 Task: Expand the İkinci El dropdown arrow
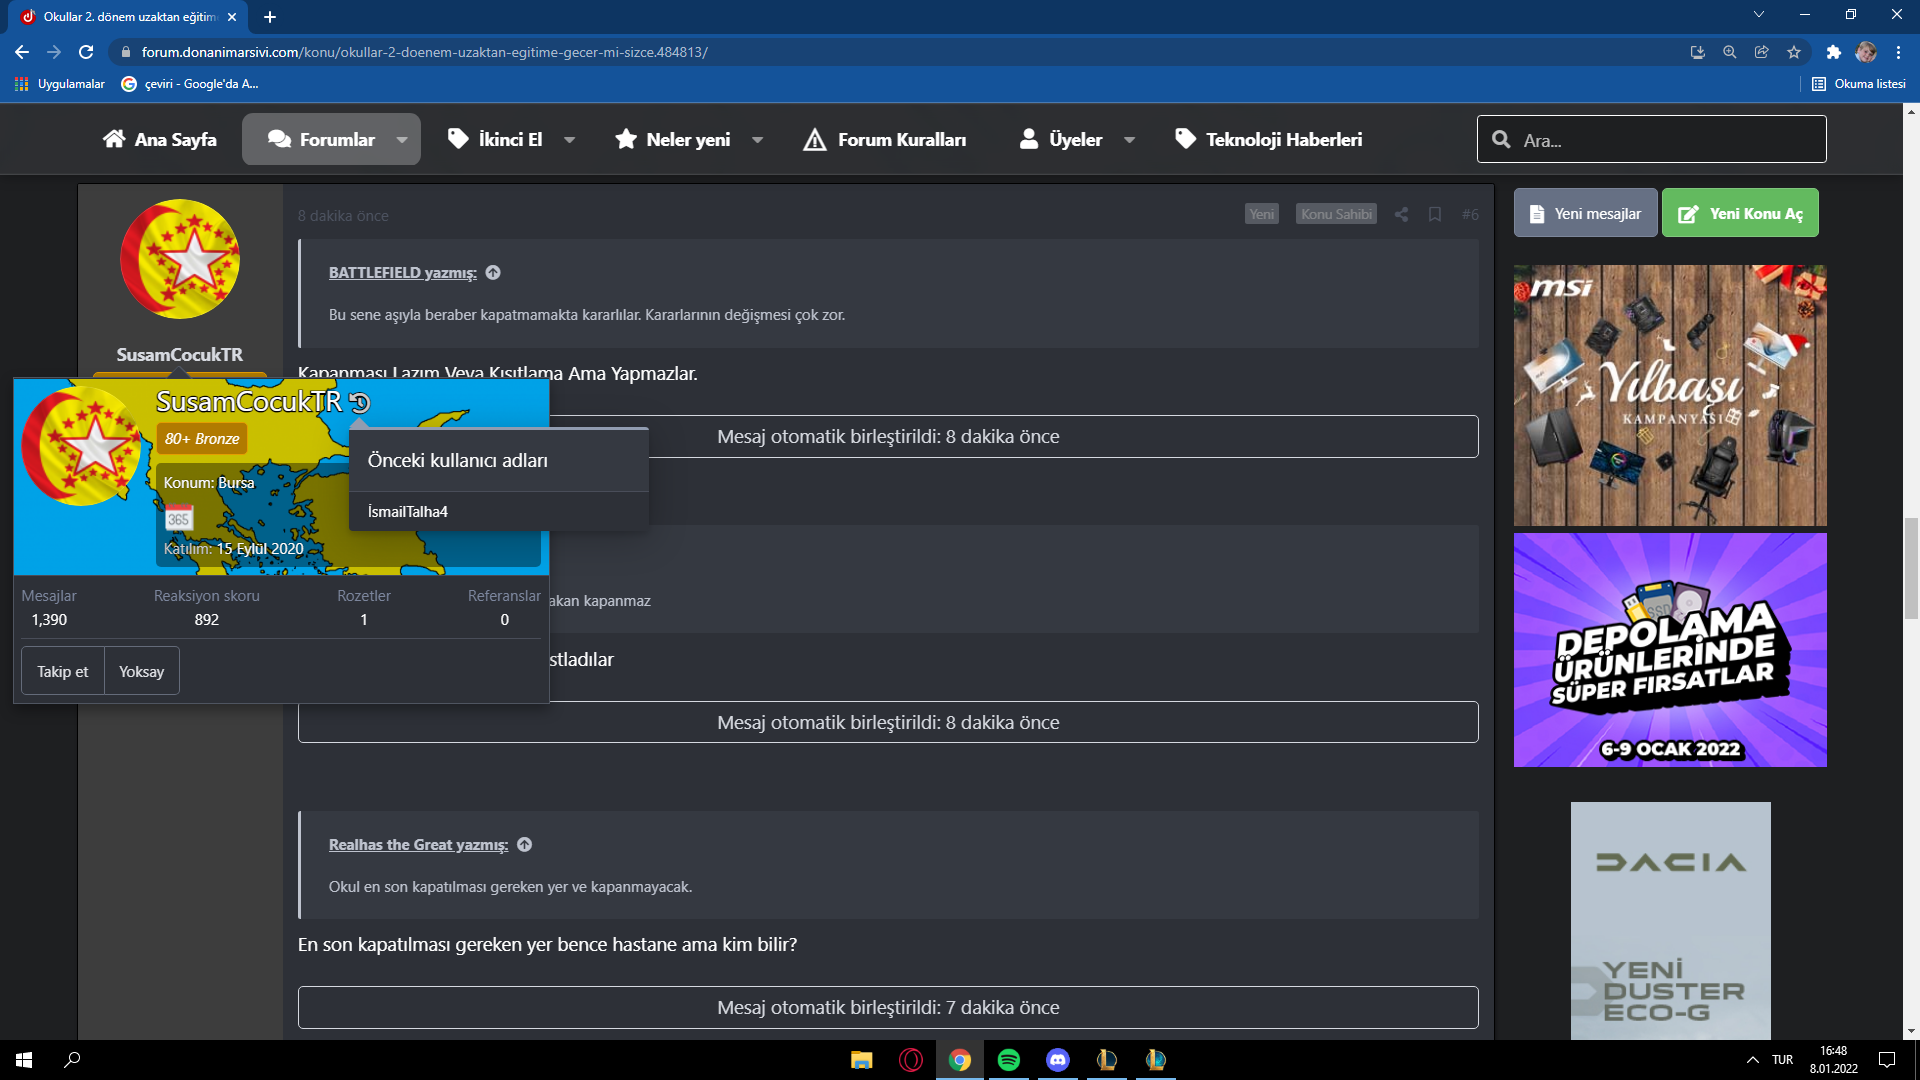[570, 140]
